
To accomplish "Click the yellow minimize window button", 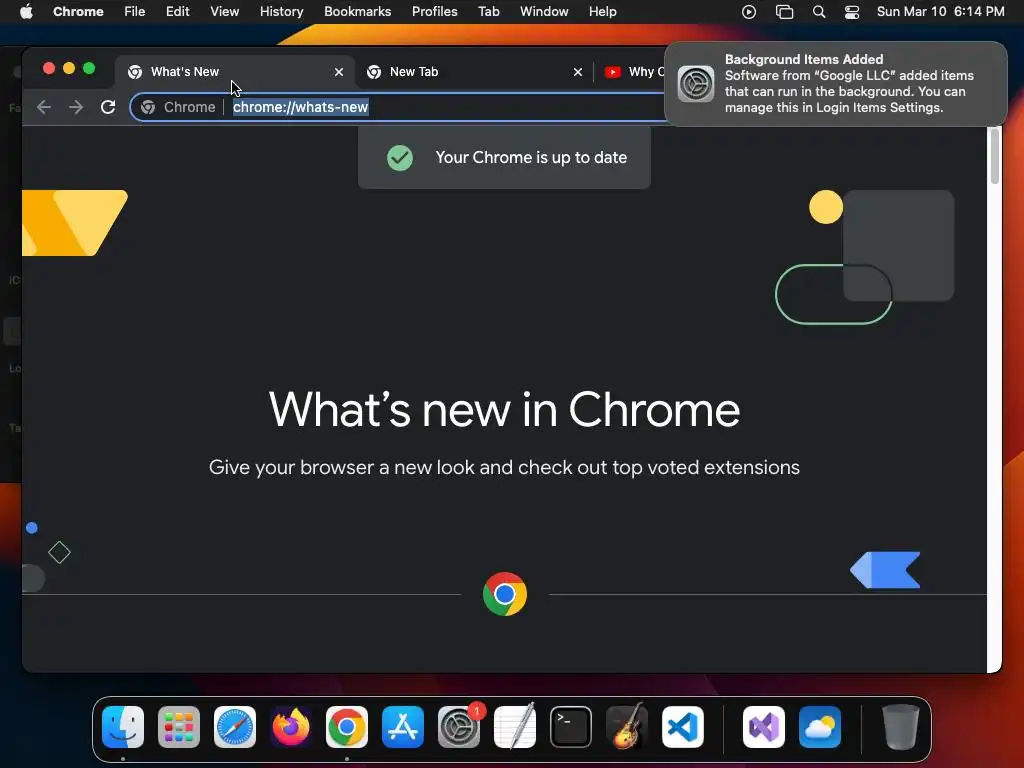I will pos(69,69).
